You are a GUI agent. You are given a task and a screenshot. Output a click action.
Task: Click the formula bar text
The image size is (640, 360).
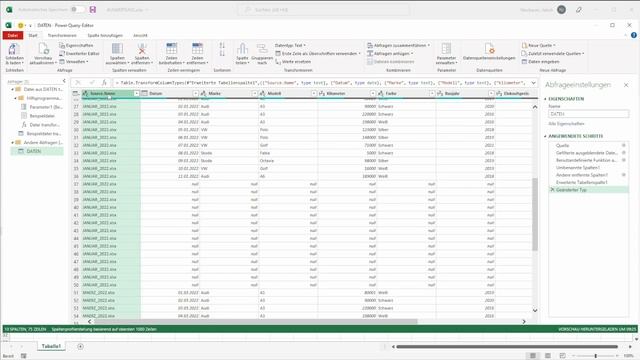click(x=321, y=83)
